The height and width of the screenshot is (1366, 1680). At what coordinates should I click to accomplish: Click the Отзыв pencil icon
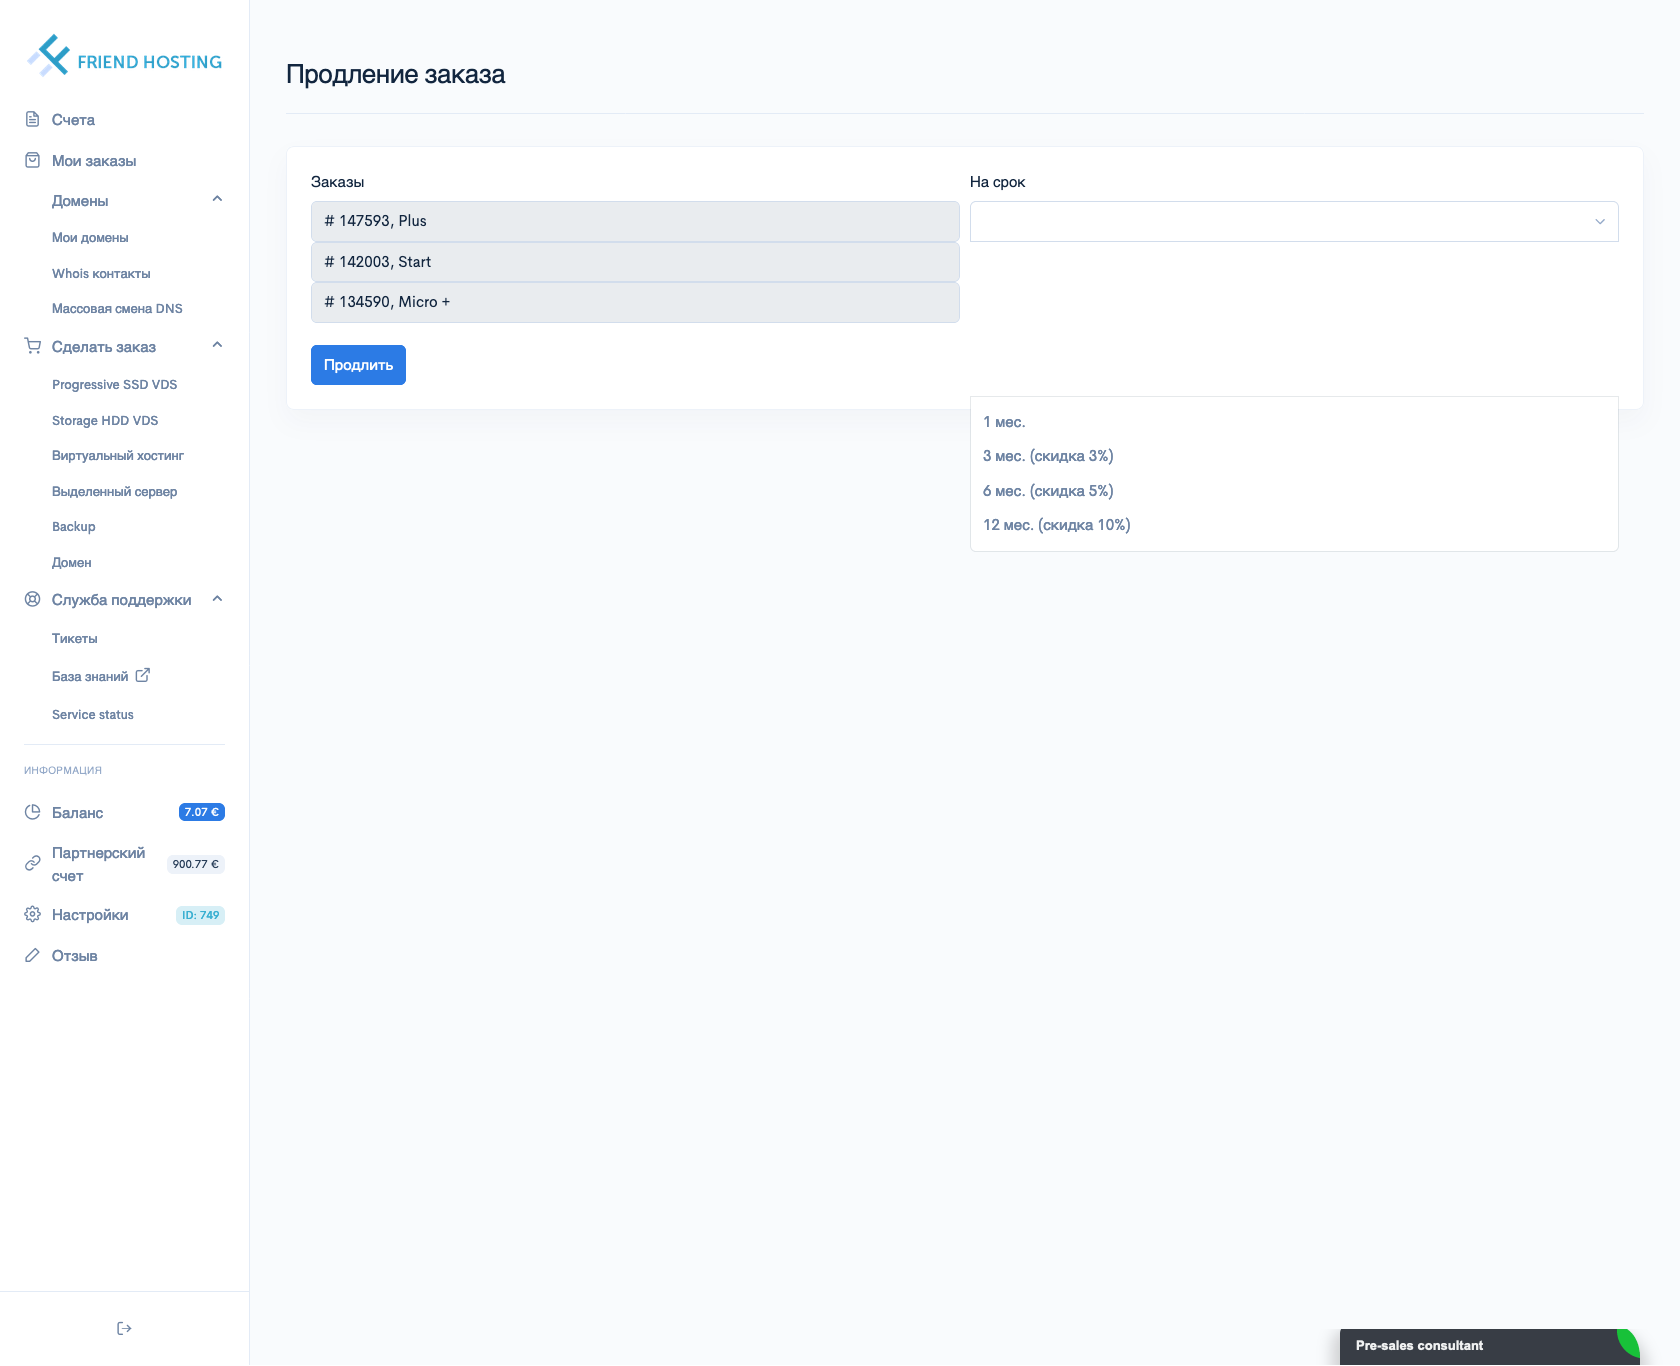(33, 955)
